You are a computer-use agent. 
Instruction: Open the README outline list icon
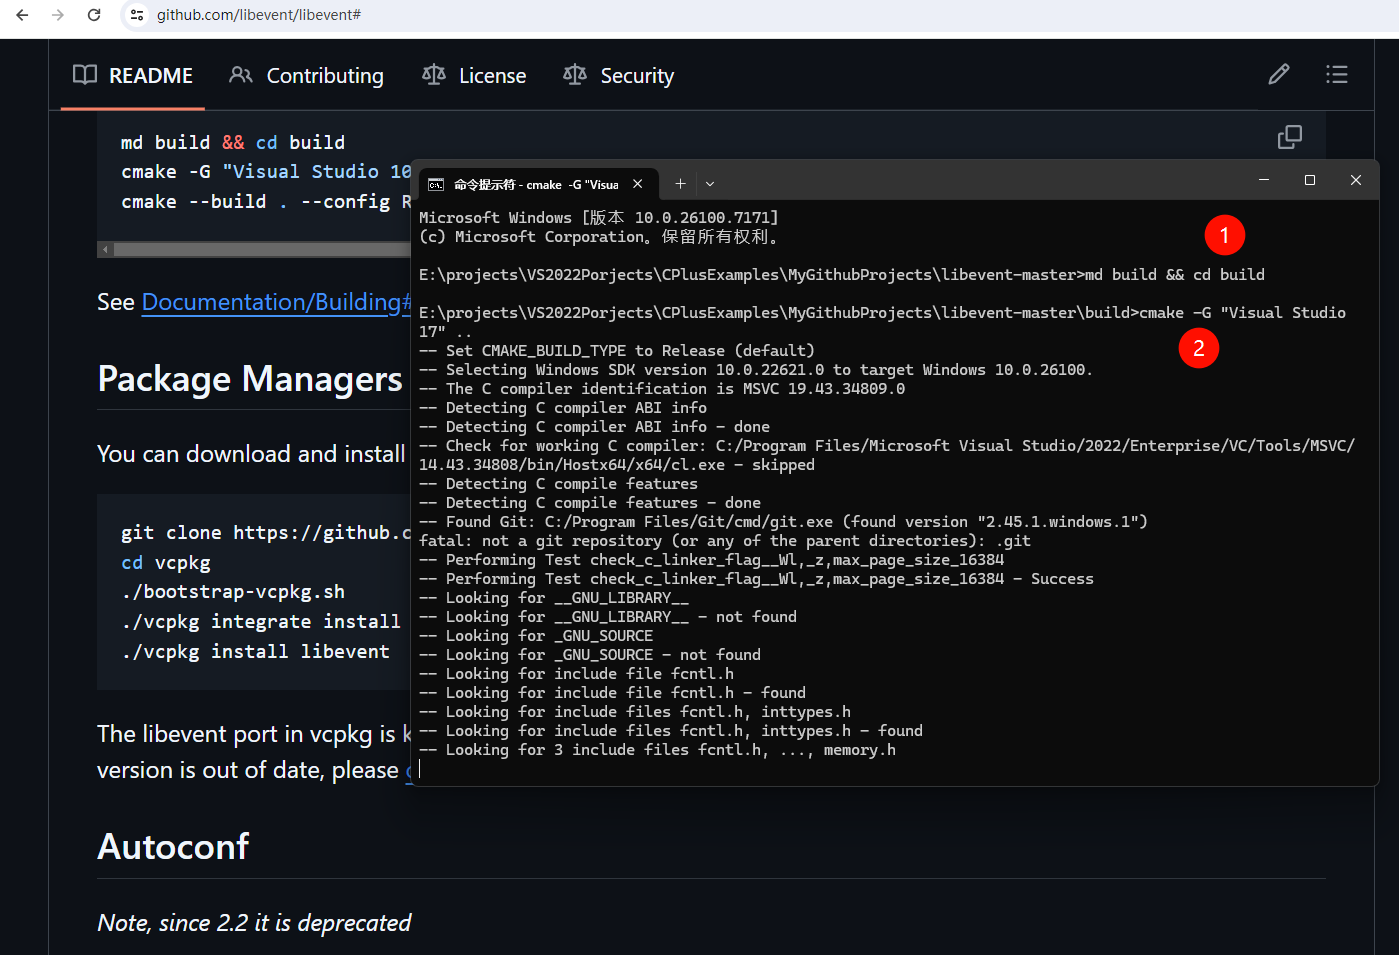point(1337,75)
